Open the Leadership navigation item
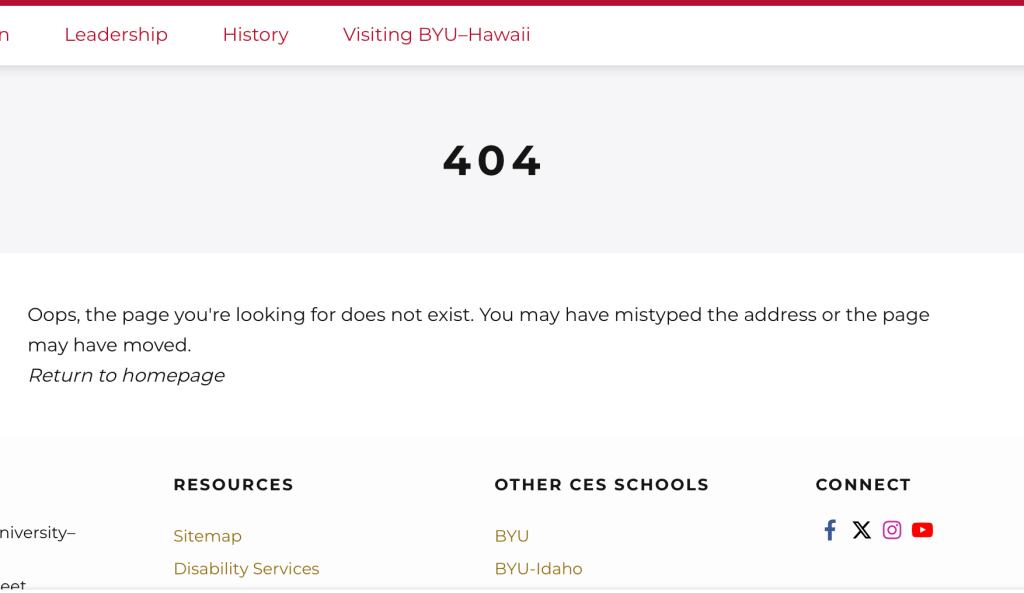The image size is (1024, 593). [x=116, y=35]
